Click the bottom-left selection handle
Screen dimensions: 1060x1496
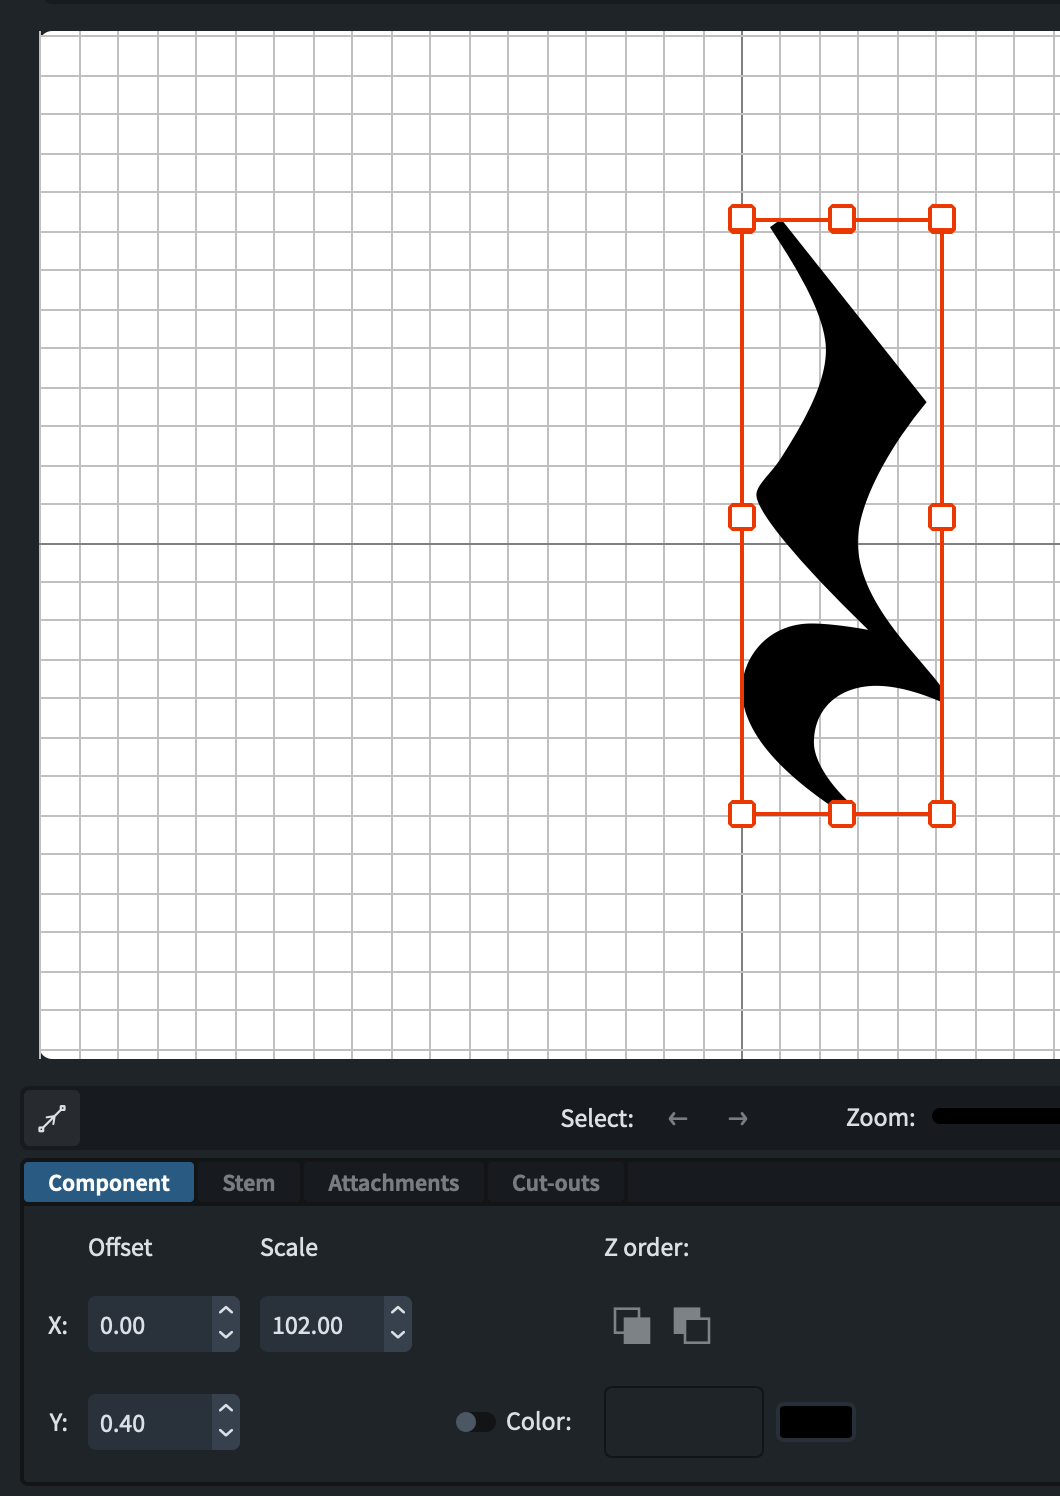742,814
